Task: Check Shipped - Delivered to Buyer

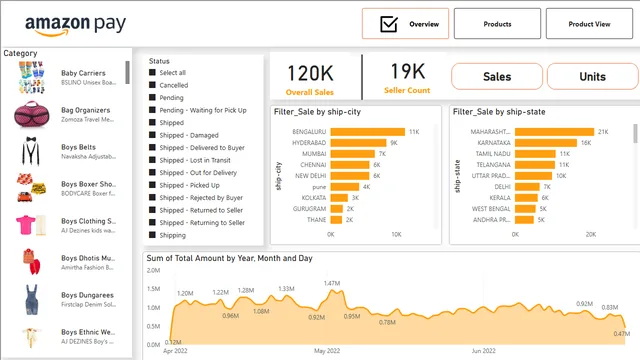Action: coord(152,147)
